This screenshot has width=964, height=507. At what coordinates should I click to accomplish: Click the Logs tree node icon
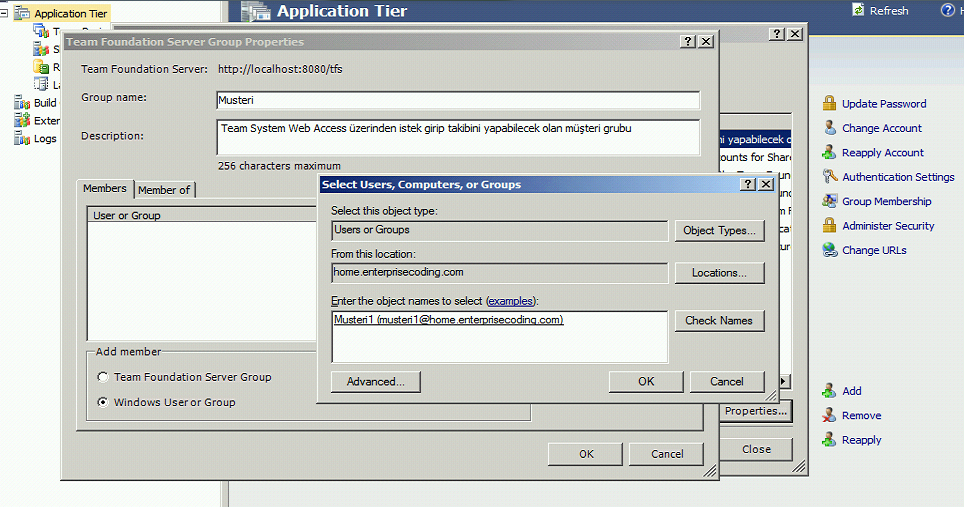(22, 138)
